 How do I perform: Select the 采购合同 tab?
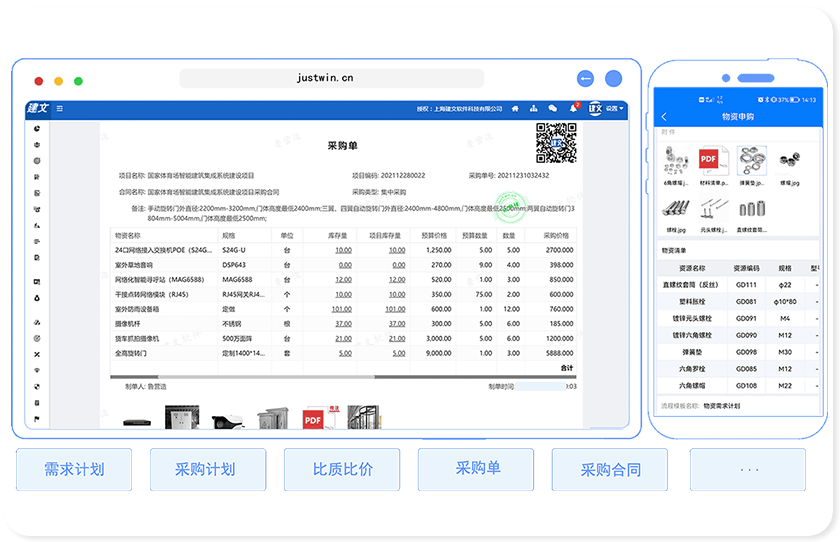coord(610,469)
